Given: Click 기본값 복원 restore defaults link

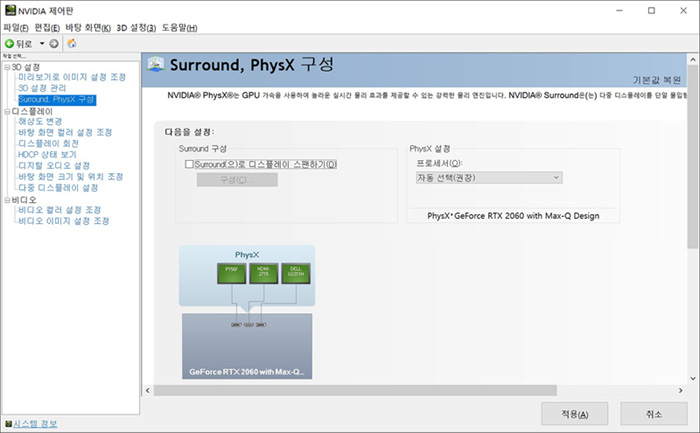Looking at the screenshot, I should pyautogui.click(x=657, y=80).
